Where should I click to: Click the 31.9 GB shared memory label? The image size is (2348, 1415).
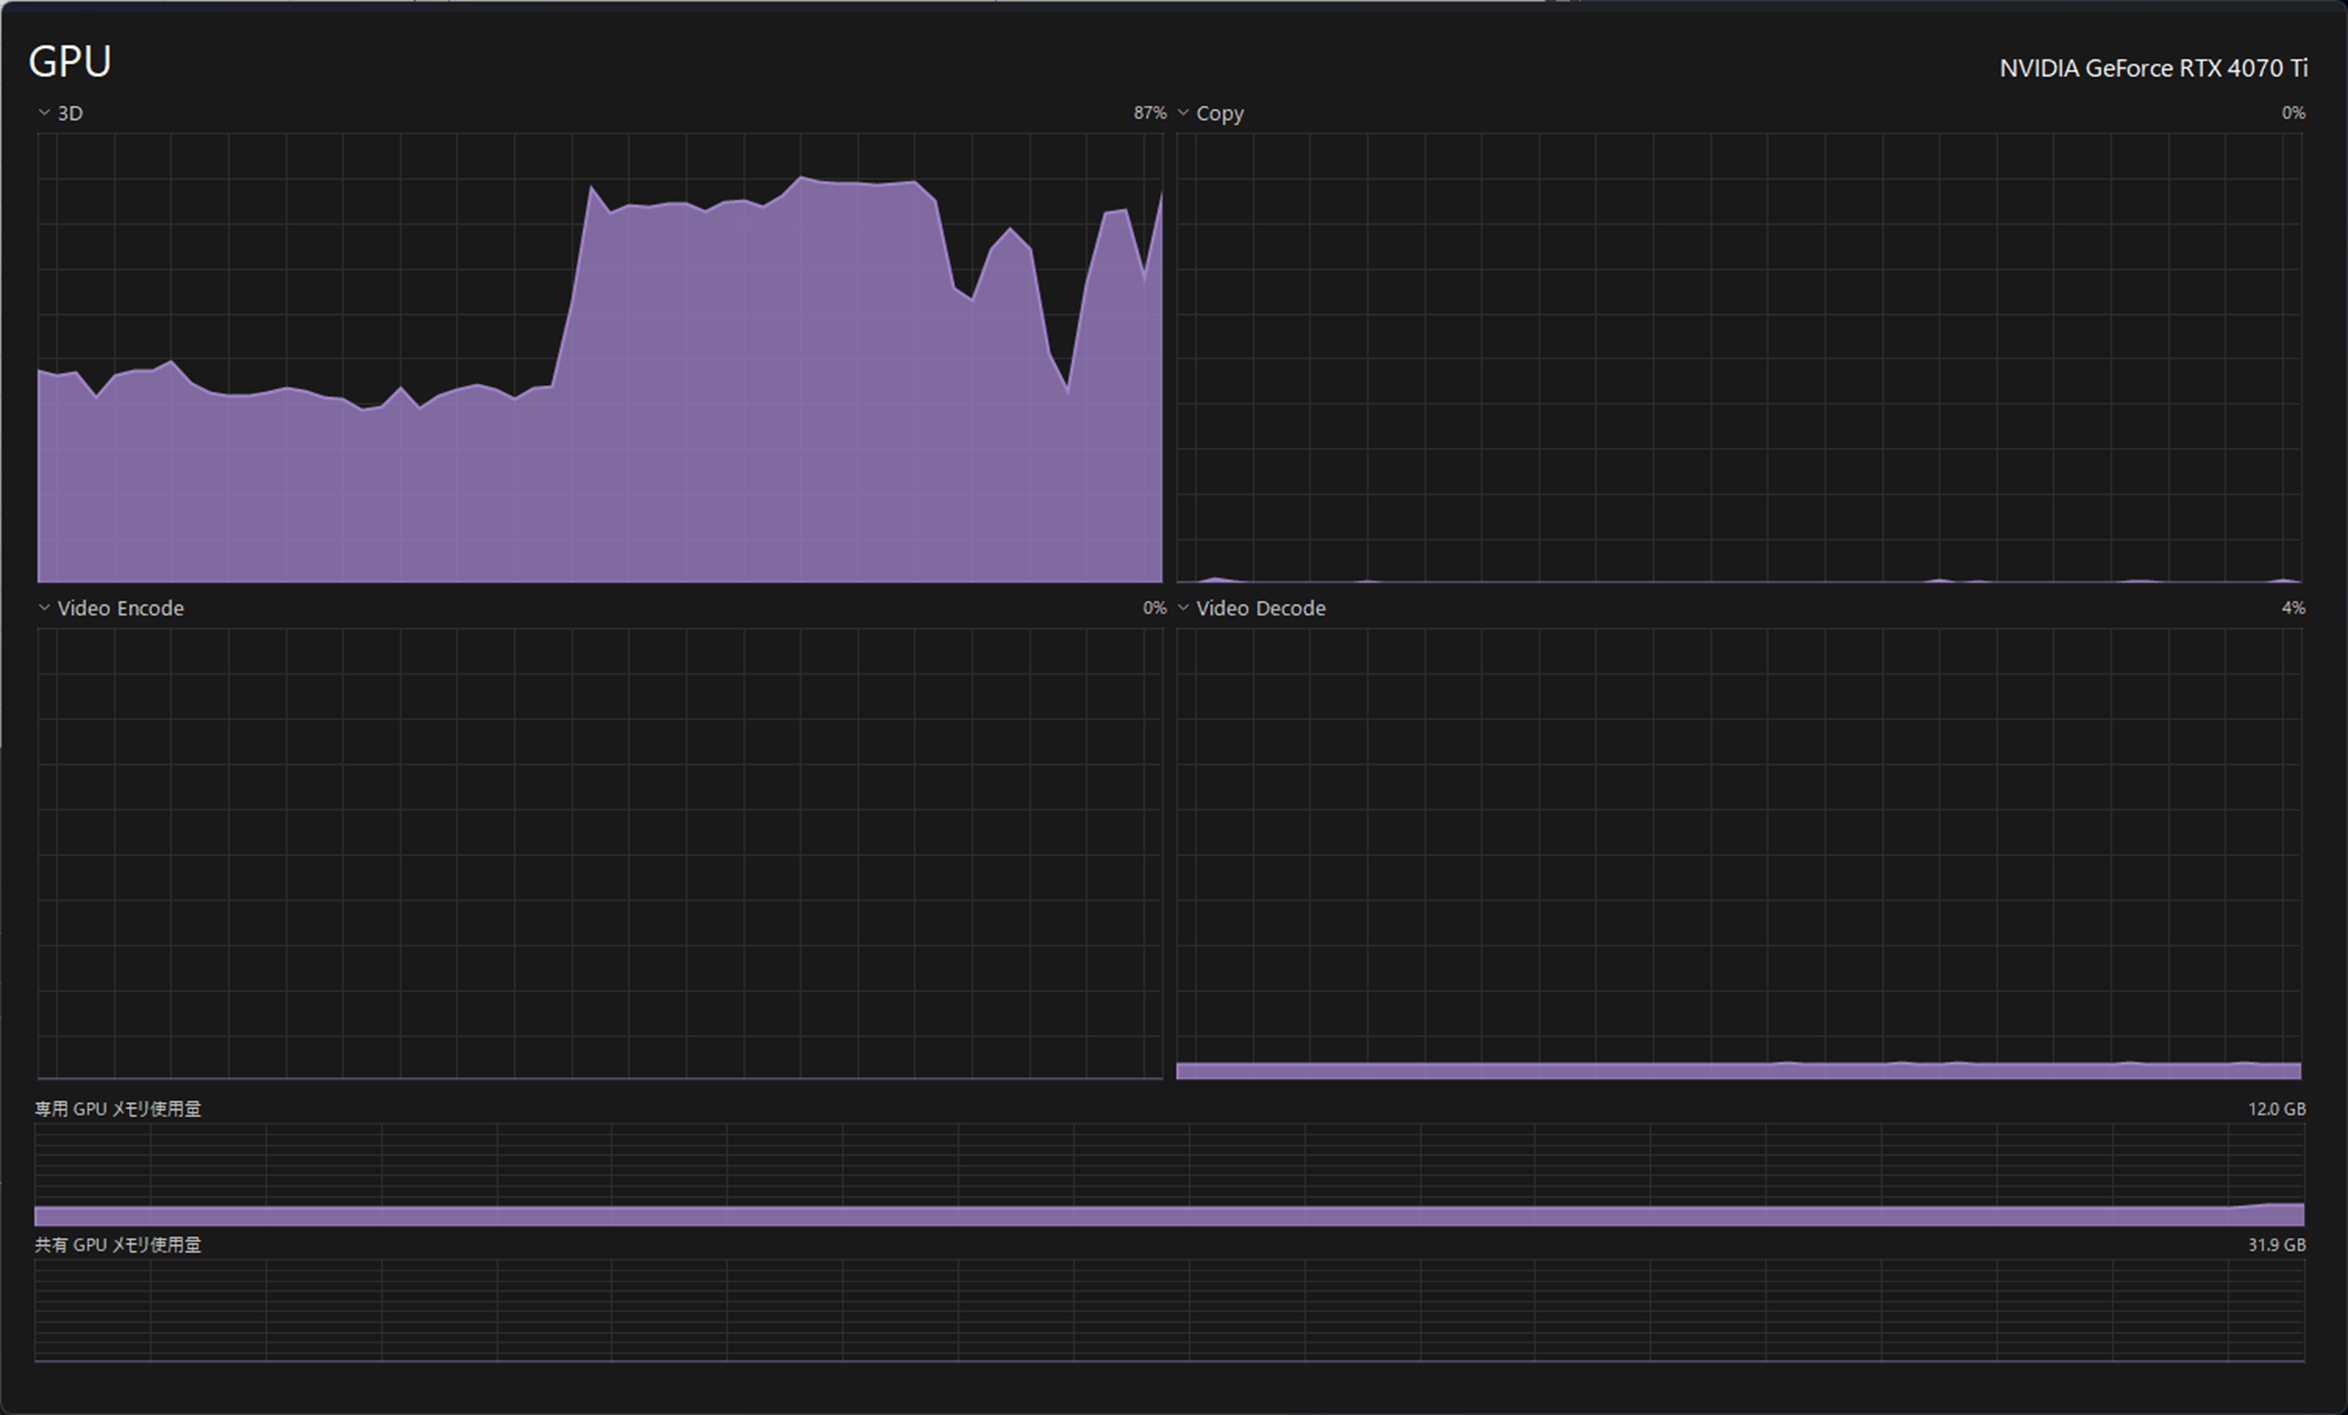click(2276, 1245)
